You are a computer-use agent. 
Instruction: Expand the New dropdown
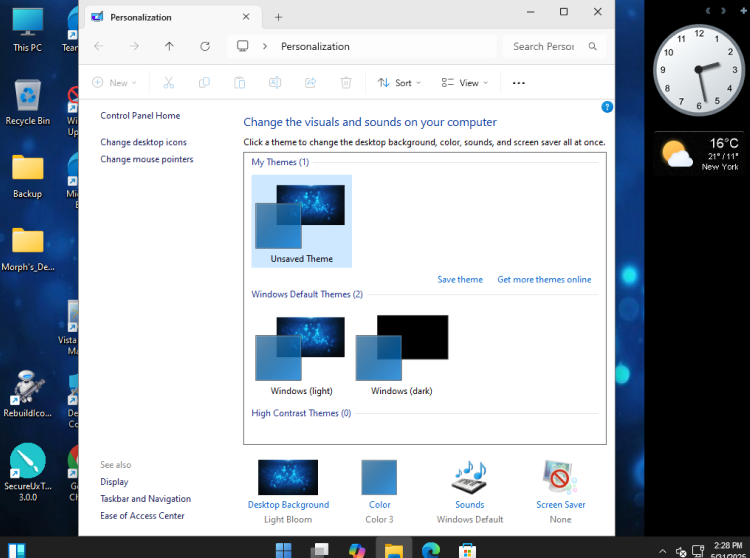114,83
